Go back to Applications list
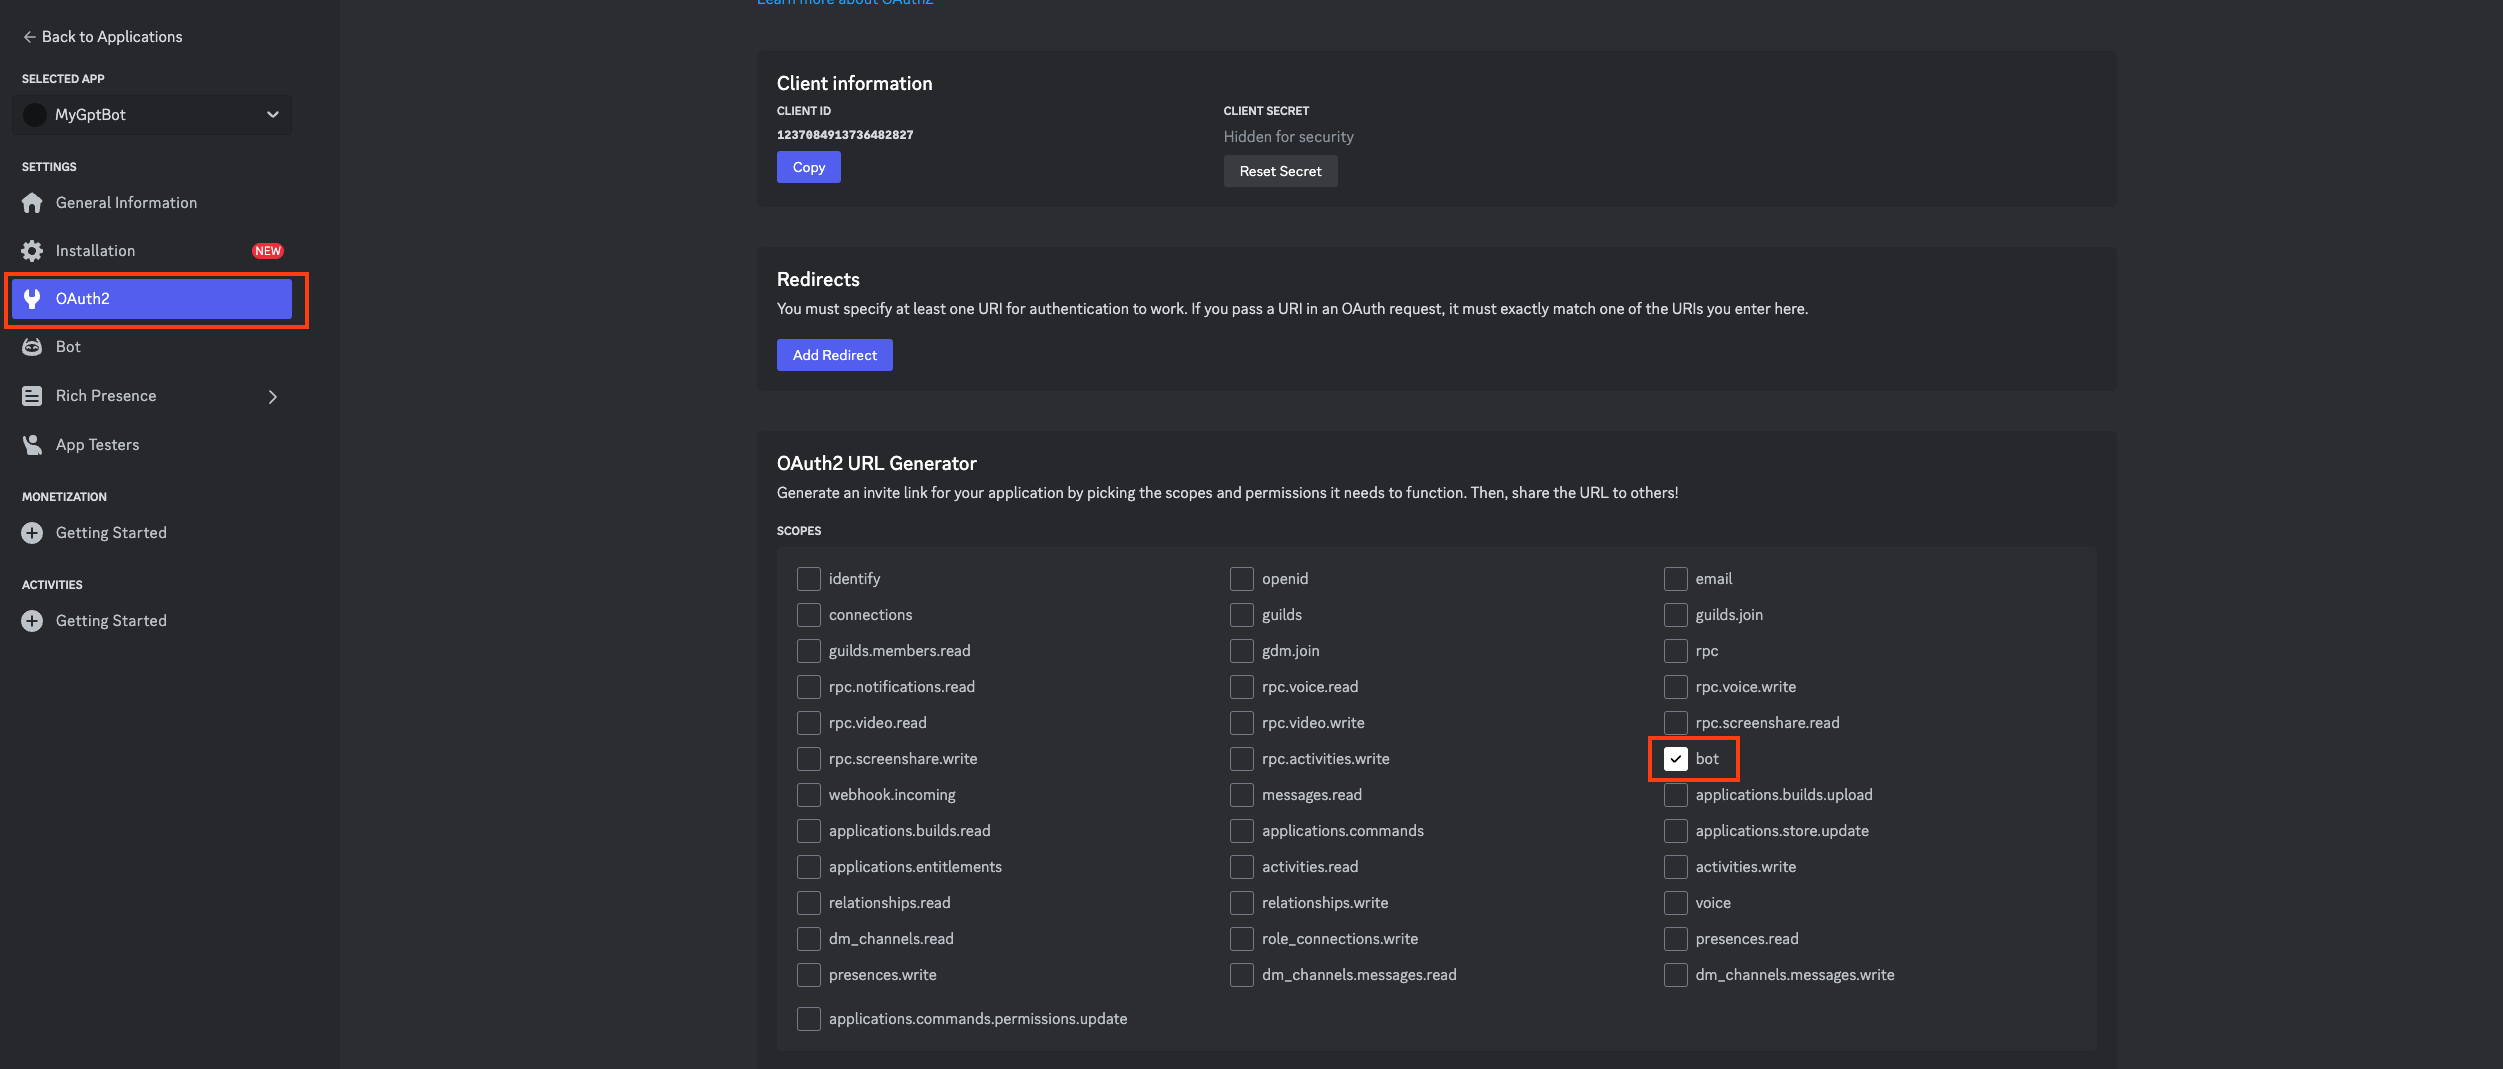 coord(102,37)
